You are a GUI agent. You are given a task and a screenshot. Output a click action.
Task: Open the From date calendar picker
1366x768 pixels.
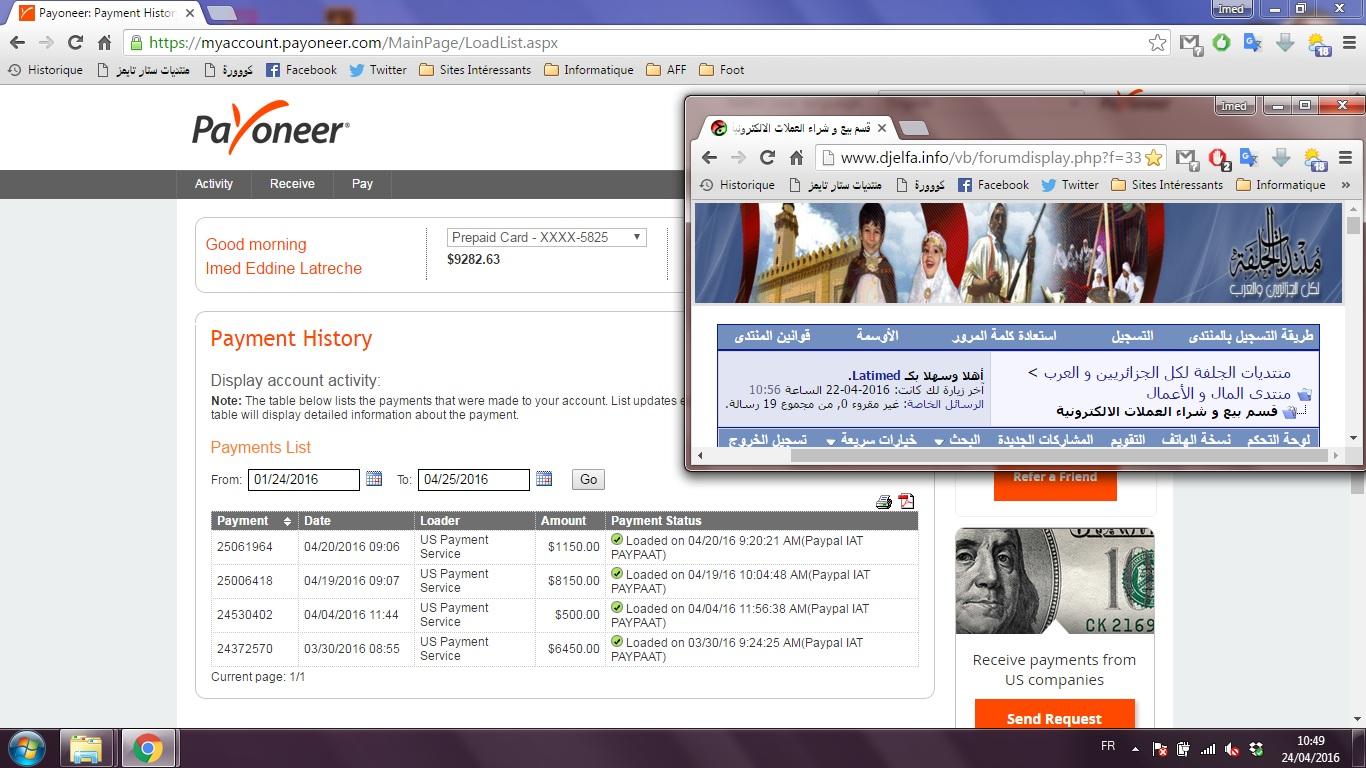tap(374, 479)
